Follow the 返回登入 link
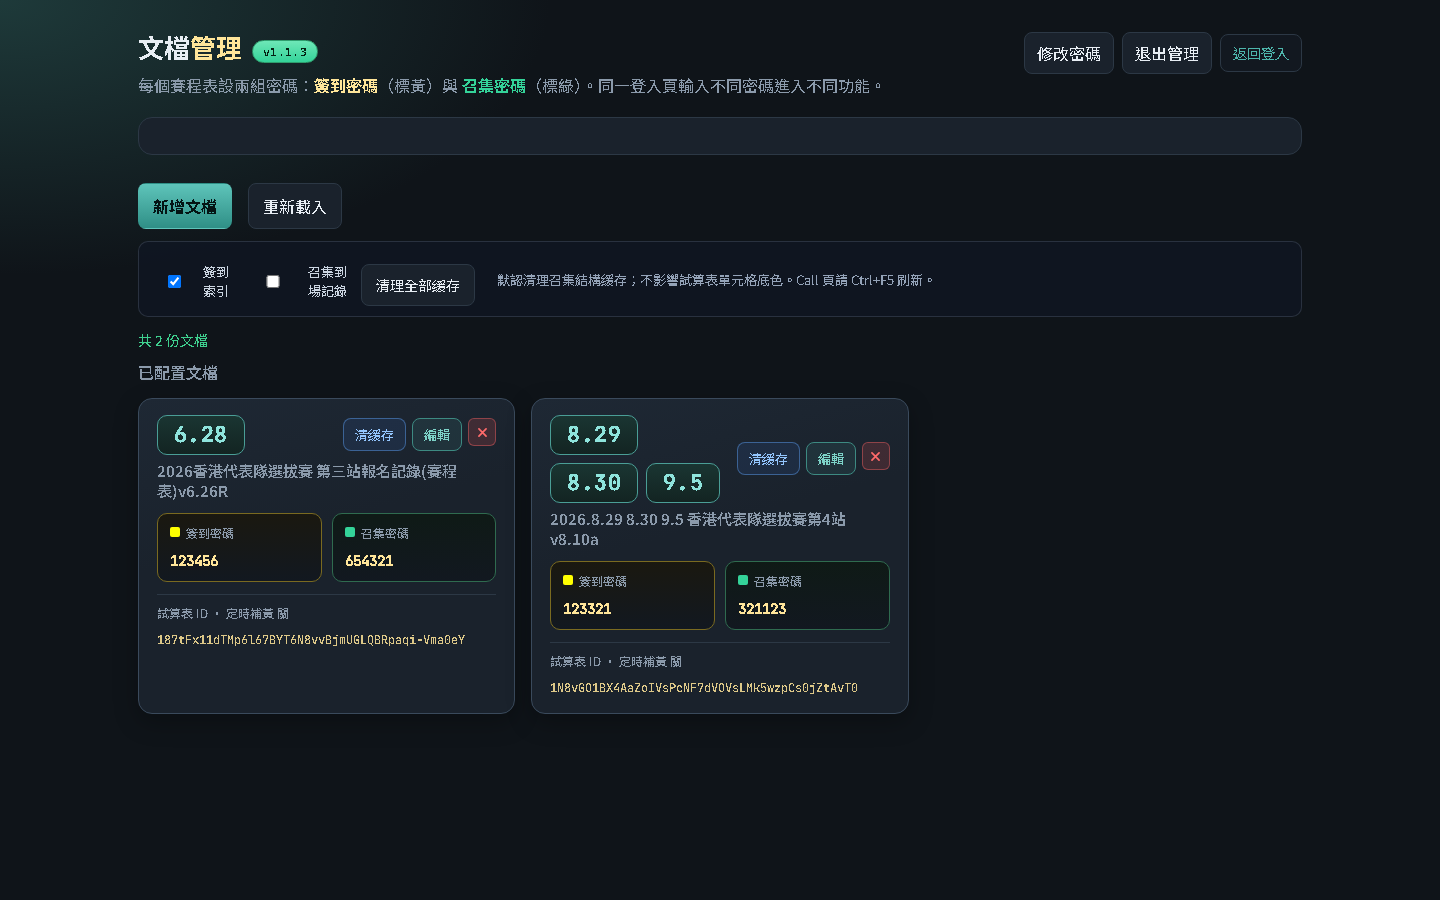Screen dimensions: 1440x900 click(x=1261, y=53)
